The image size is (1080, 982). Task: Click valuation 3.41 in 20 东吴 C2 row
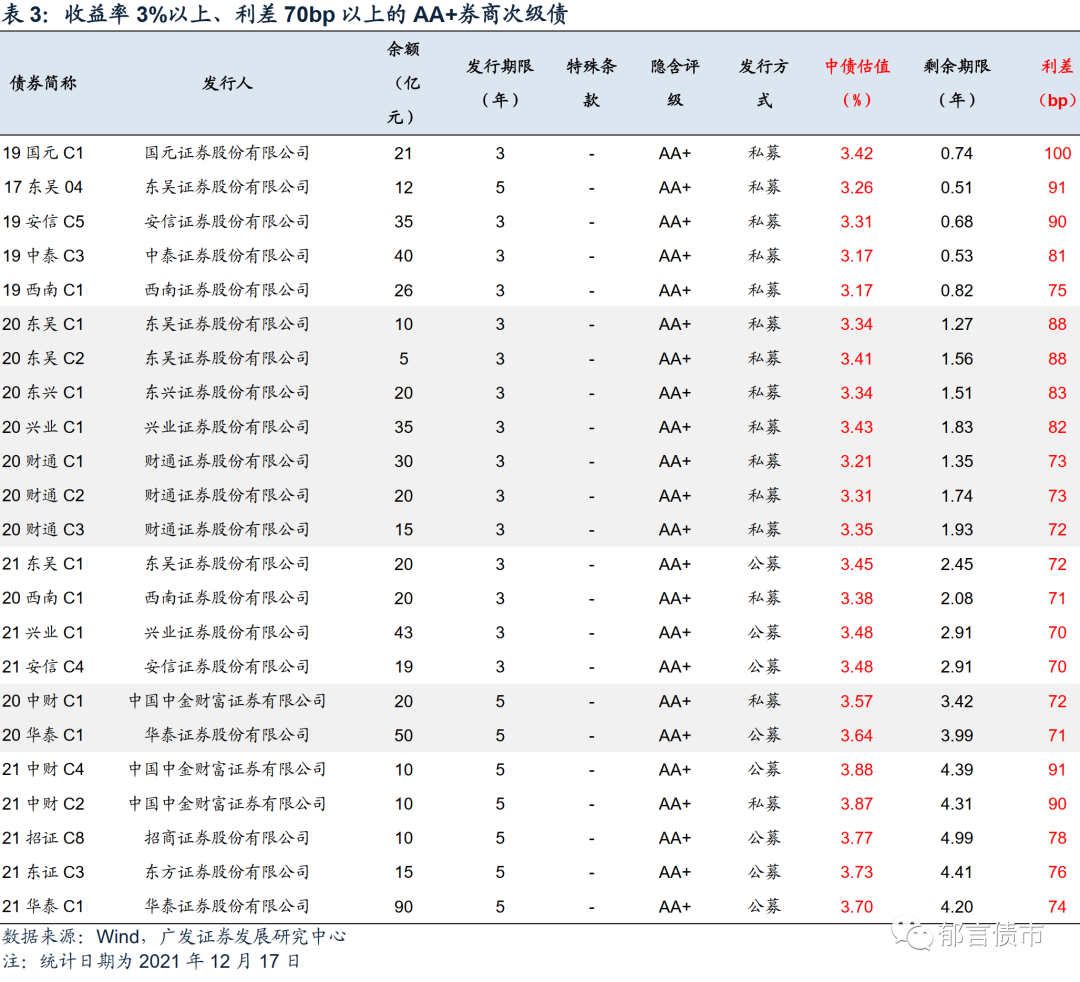click(856, 359)
